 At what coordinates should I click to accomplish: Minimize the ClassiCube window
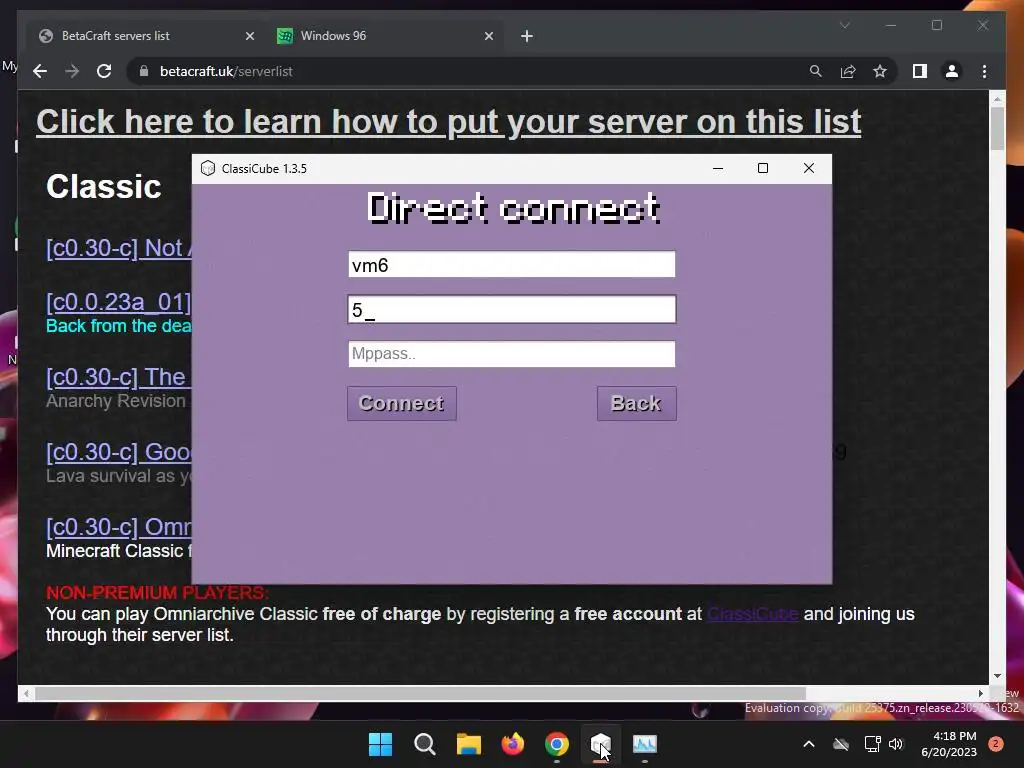(718, 168)
